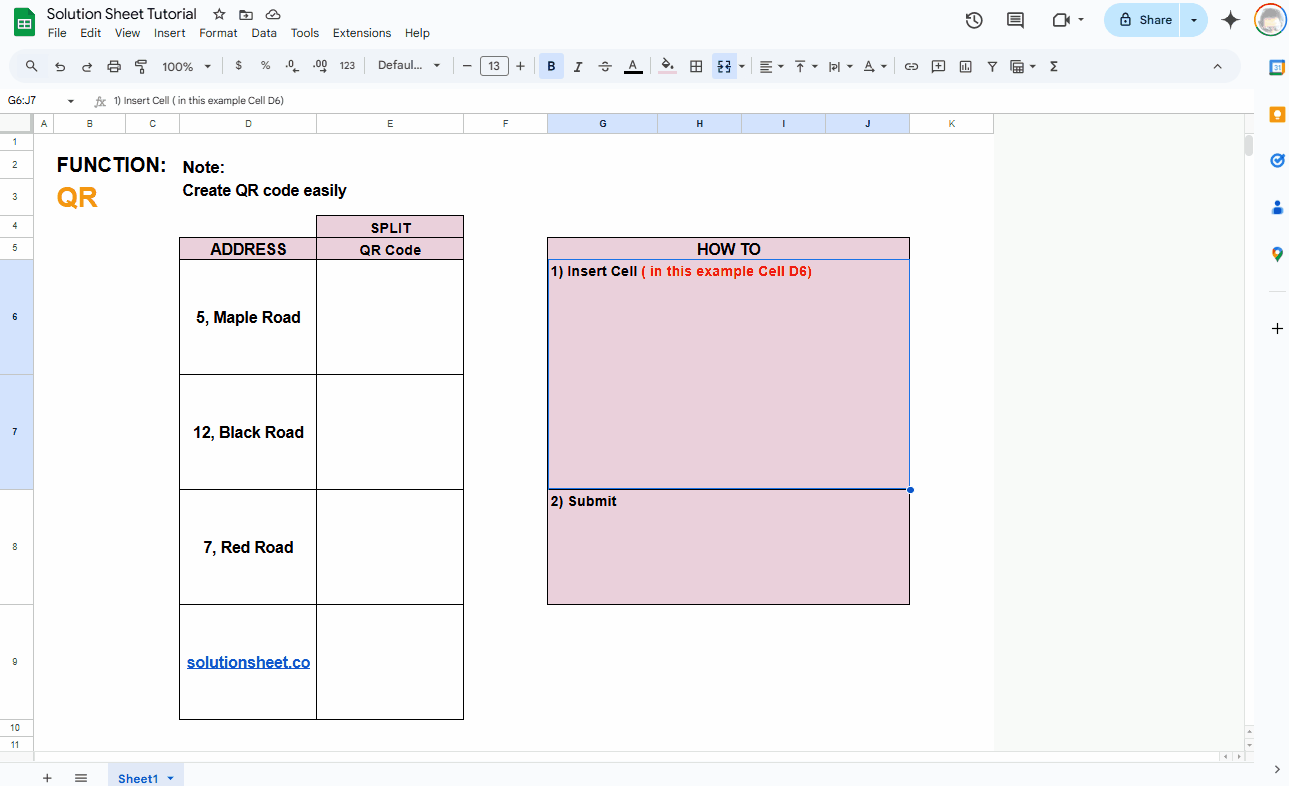Hide the menus with collapse arrow
1289x786 pixels.
coord(1217,66)
